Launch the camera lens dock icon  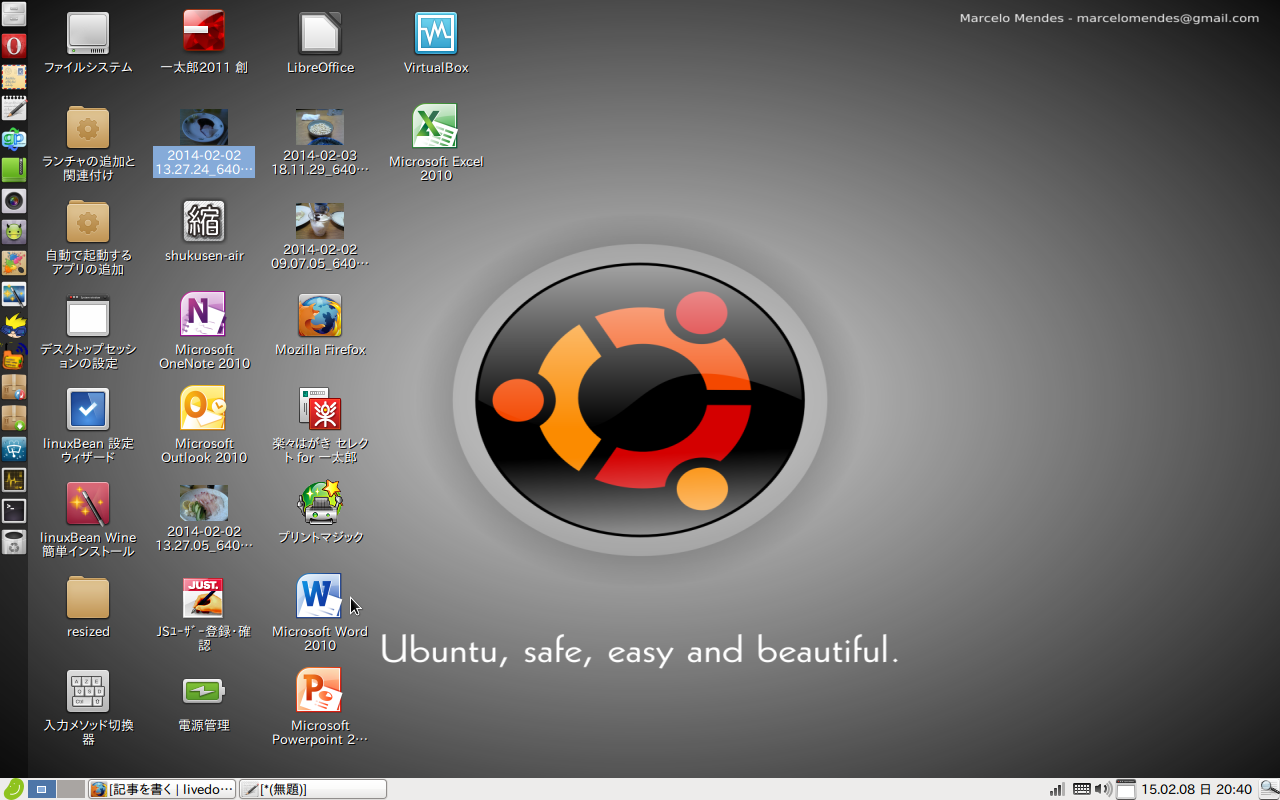(14, 201)
